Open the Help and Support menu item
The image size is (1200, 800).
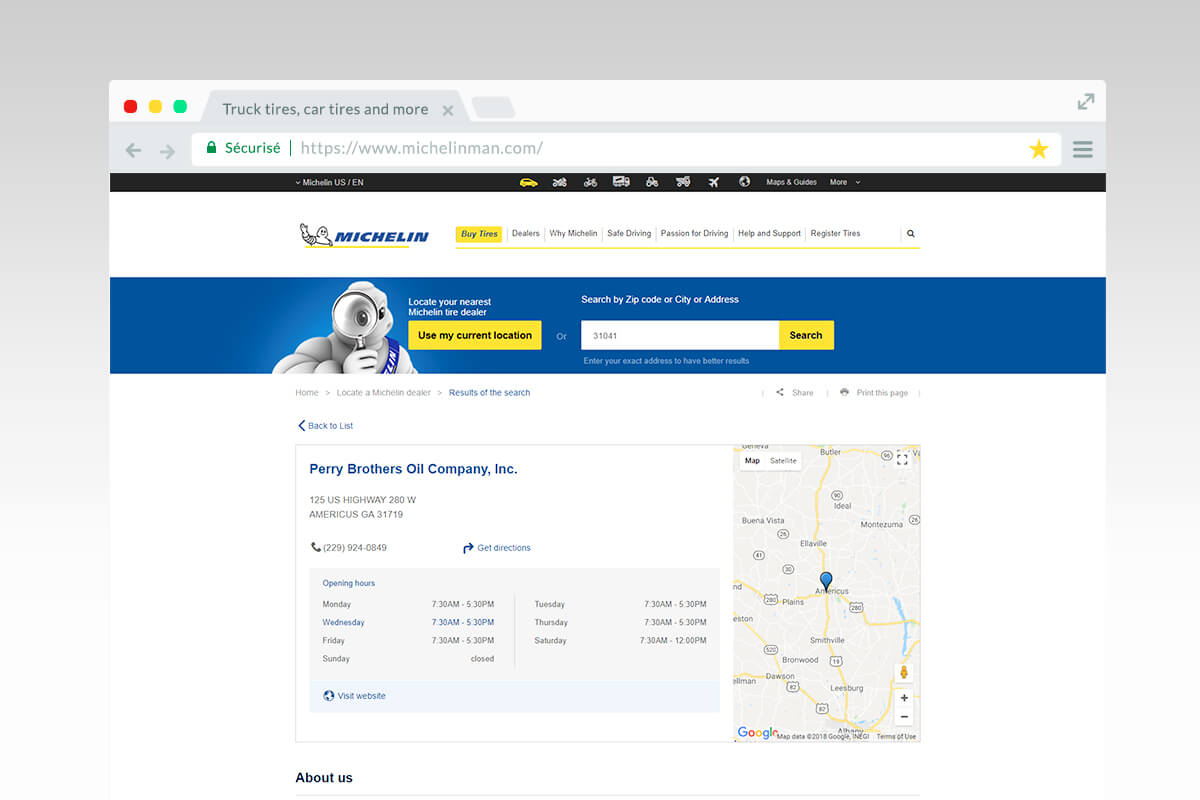coord(769,233)
